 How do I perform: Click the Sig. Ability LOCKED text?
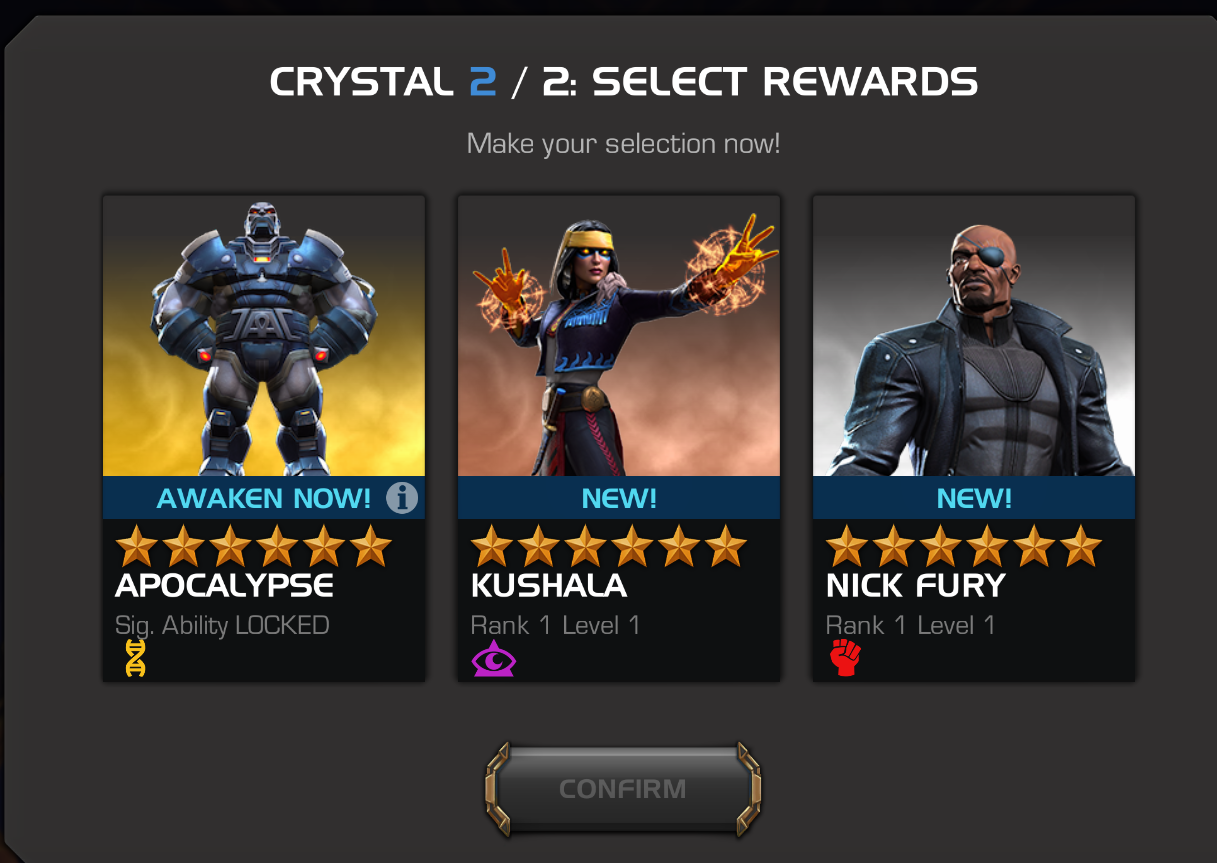click(x=222, y=626)
